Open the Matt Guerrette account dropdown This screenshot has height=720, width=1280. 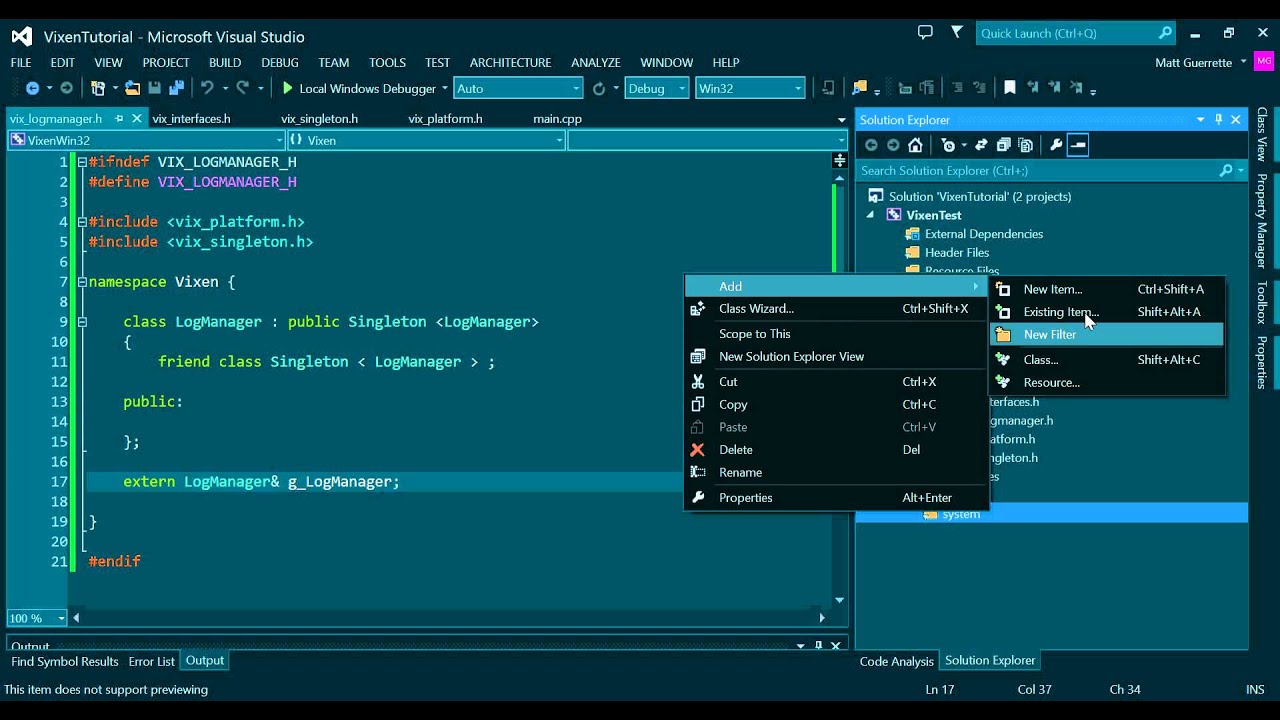point(1201,62)
